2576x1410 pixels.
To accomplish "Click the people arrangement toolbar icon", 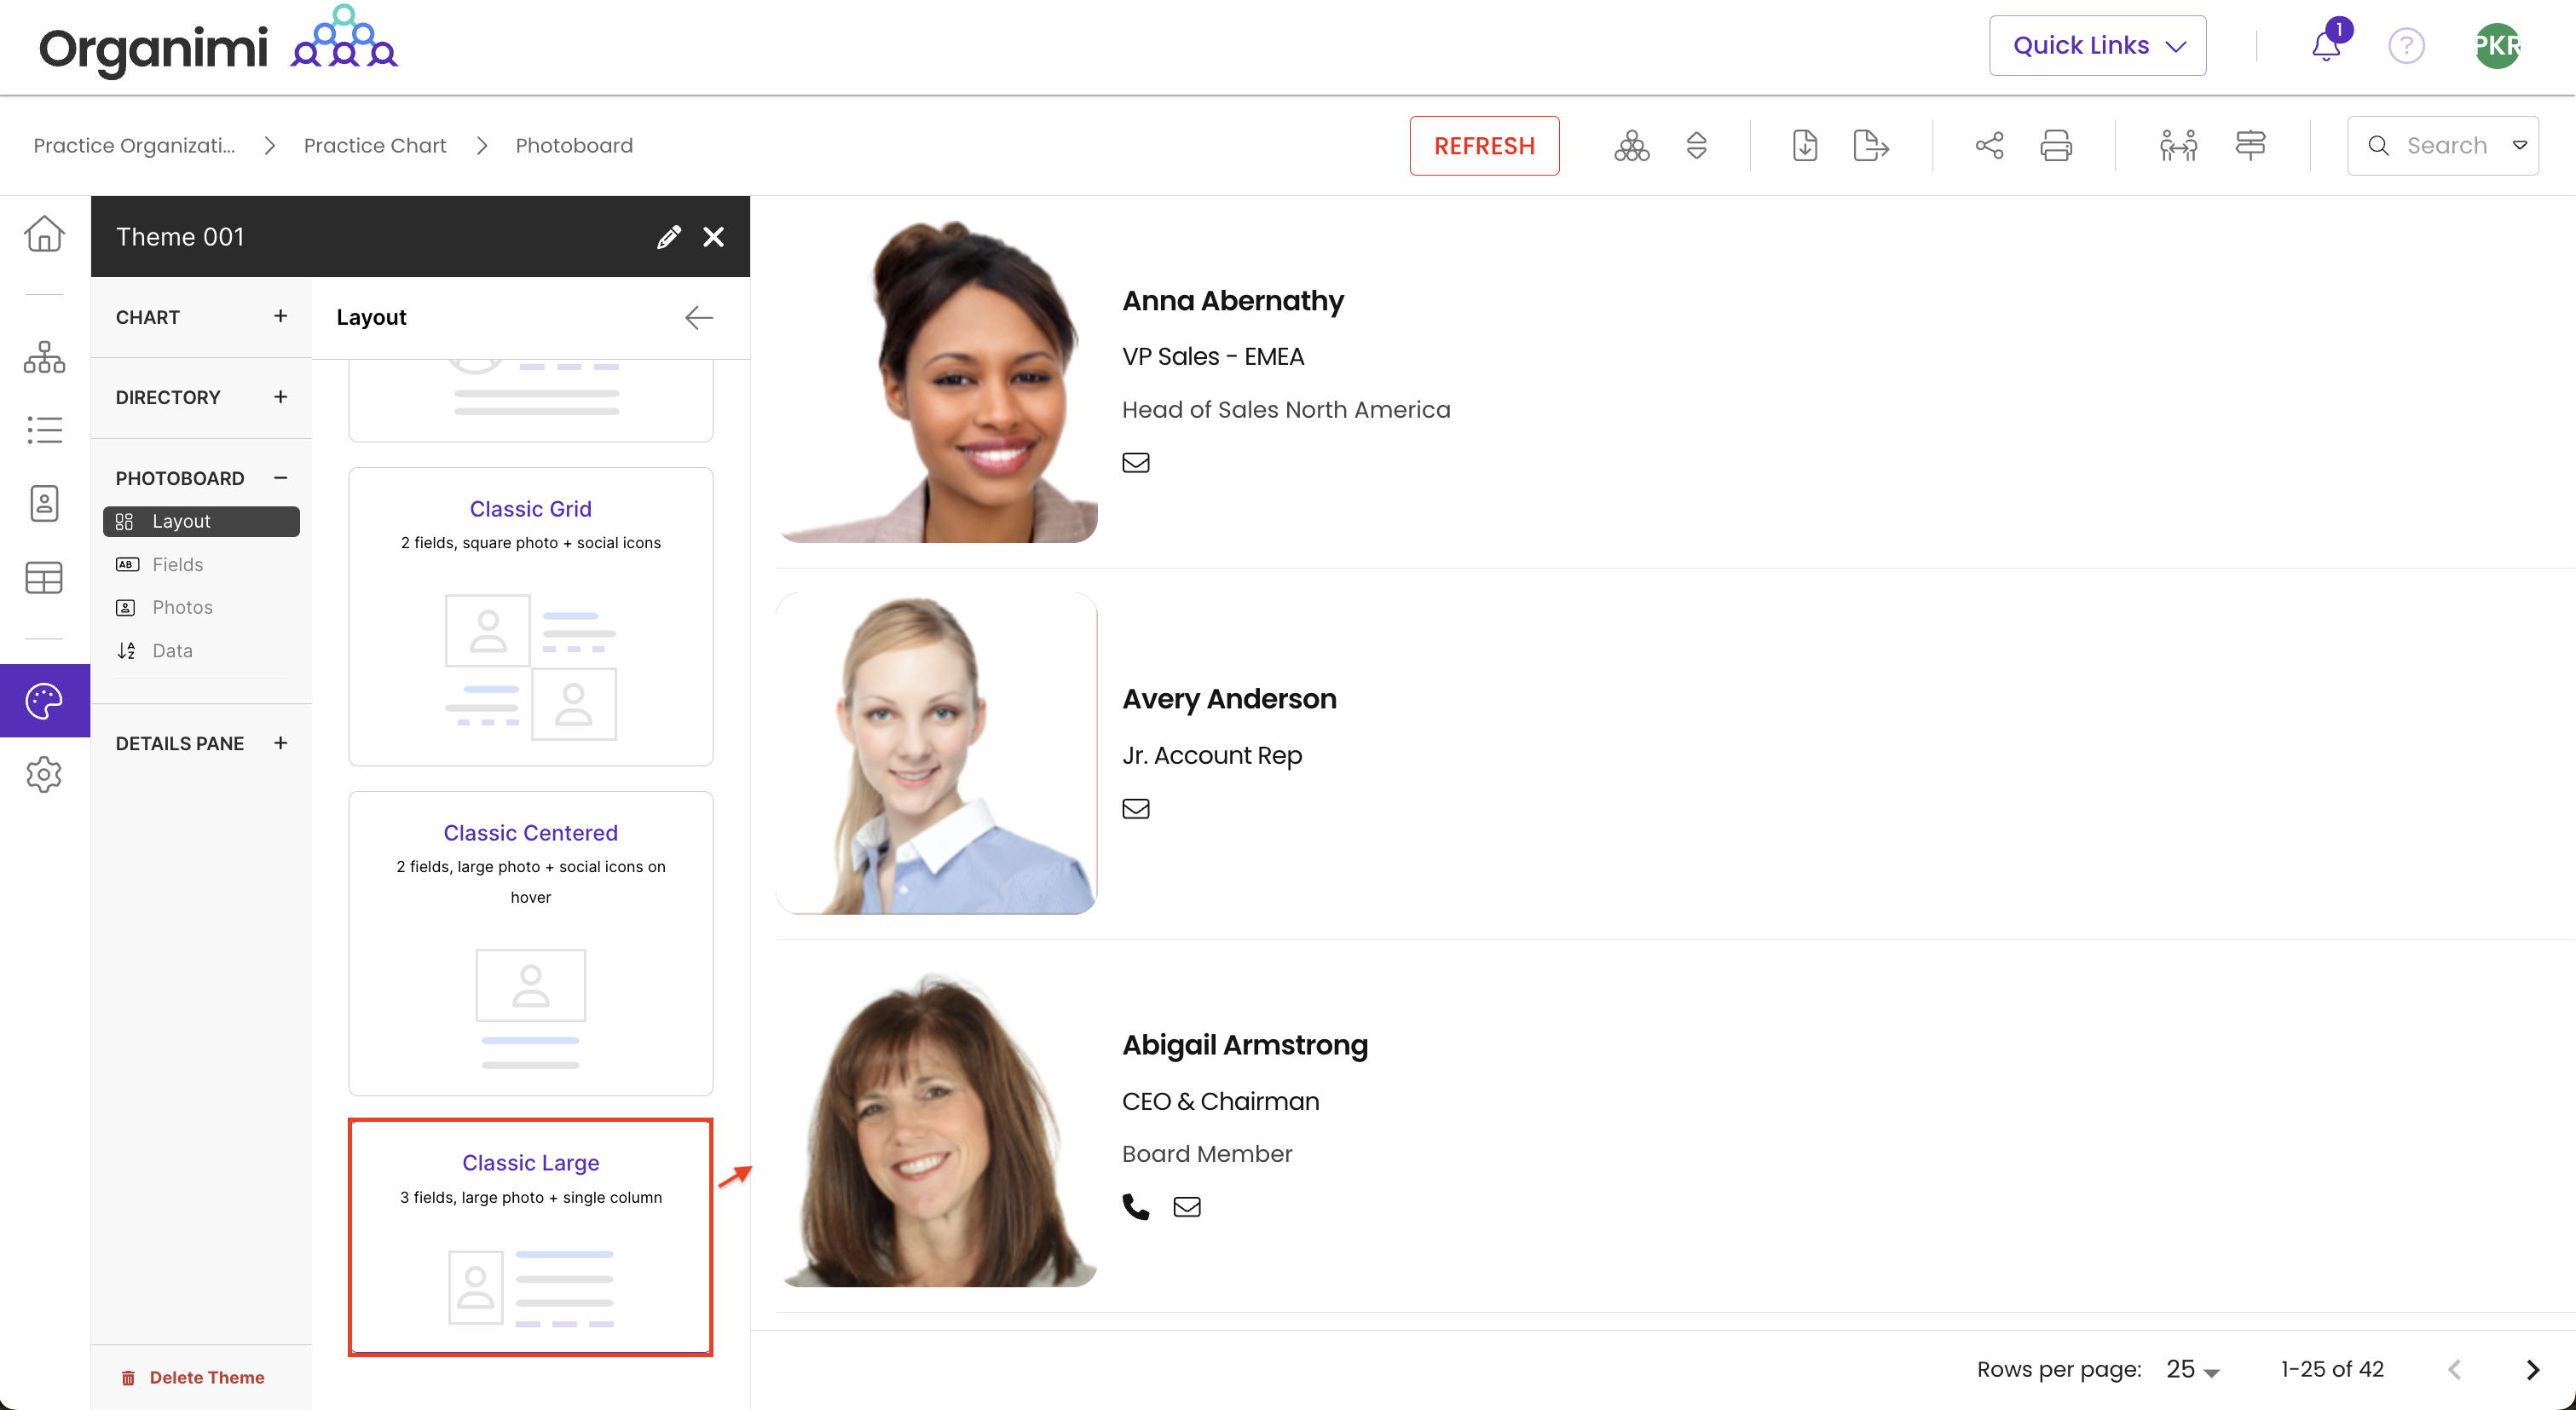I will click(2177, 146).
